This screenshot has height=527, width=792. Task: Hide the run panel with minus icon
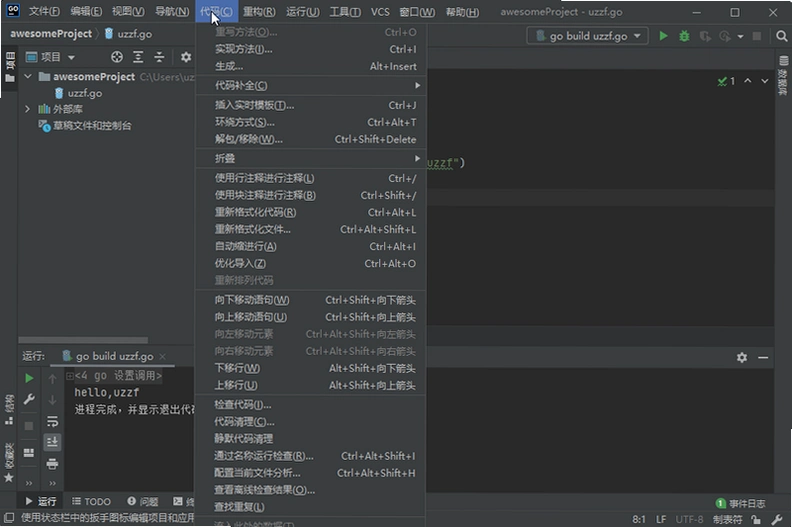click(x=763, y=358)
